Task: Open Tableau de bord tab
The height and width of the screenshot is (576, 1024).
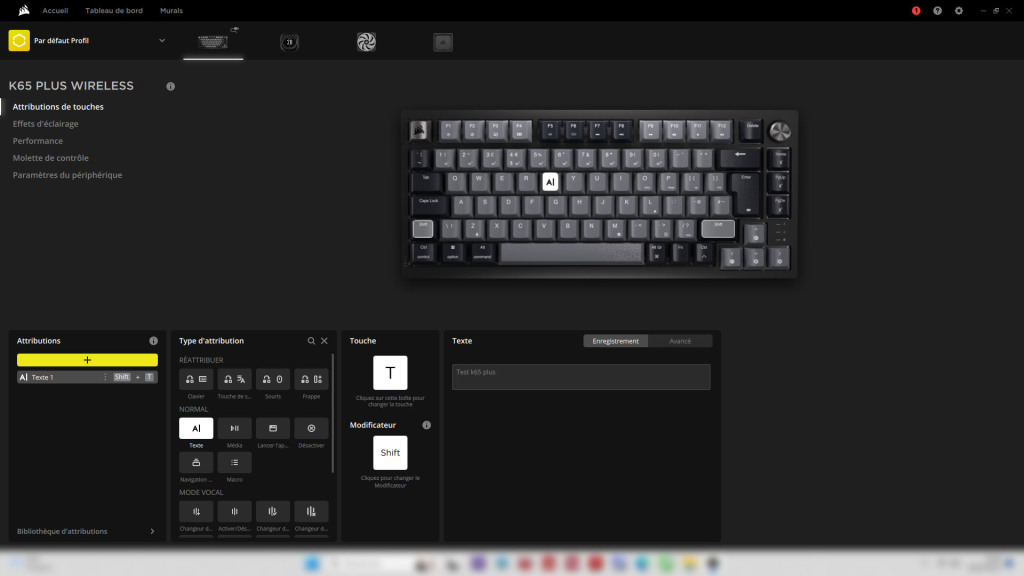Action: 114,10
